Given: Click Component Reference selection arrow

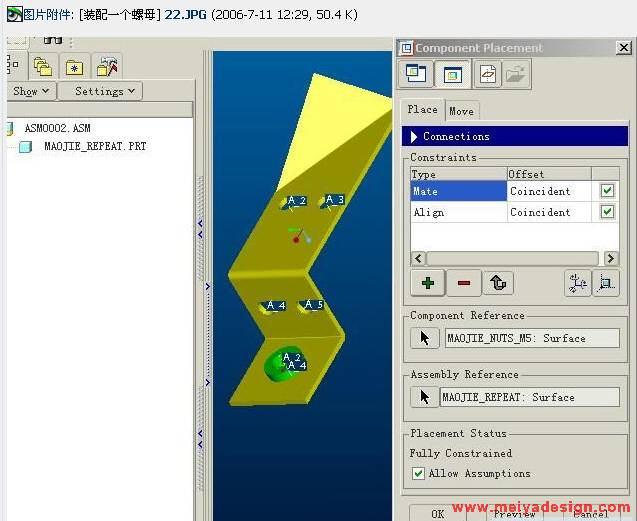Looking at the screenshot, I should [425, 338].
